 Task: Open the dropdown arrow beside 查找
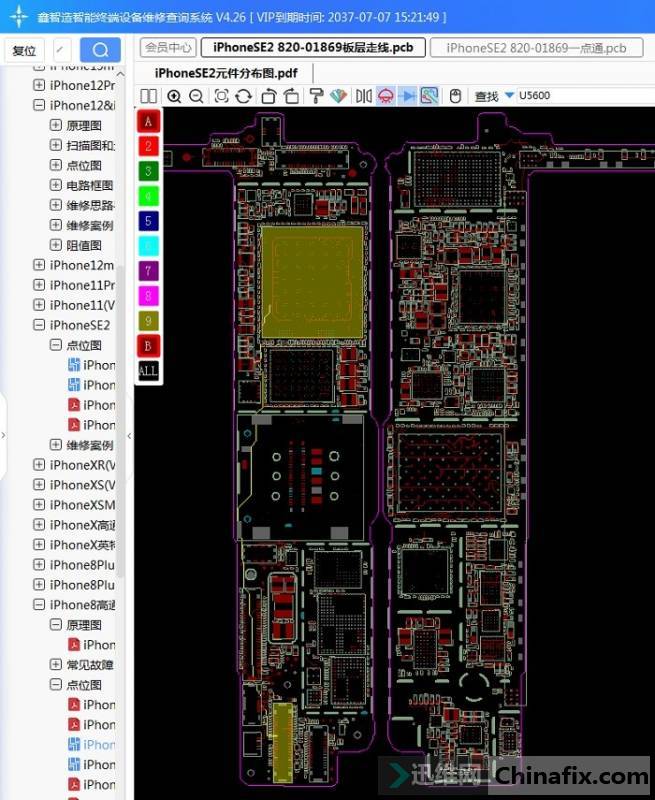(x=509, y=96)
